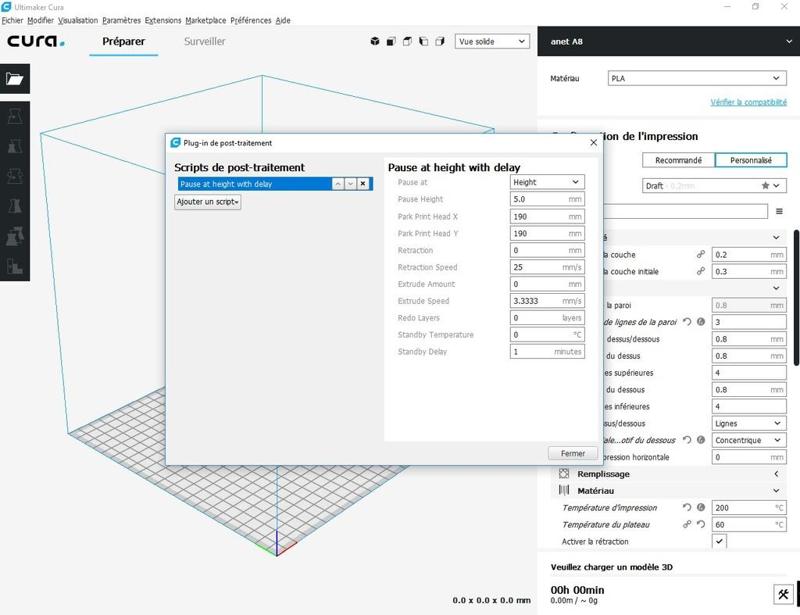Click Retraction Speed input field
This screenshot has width=800, height=615.
547,267
